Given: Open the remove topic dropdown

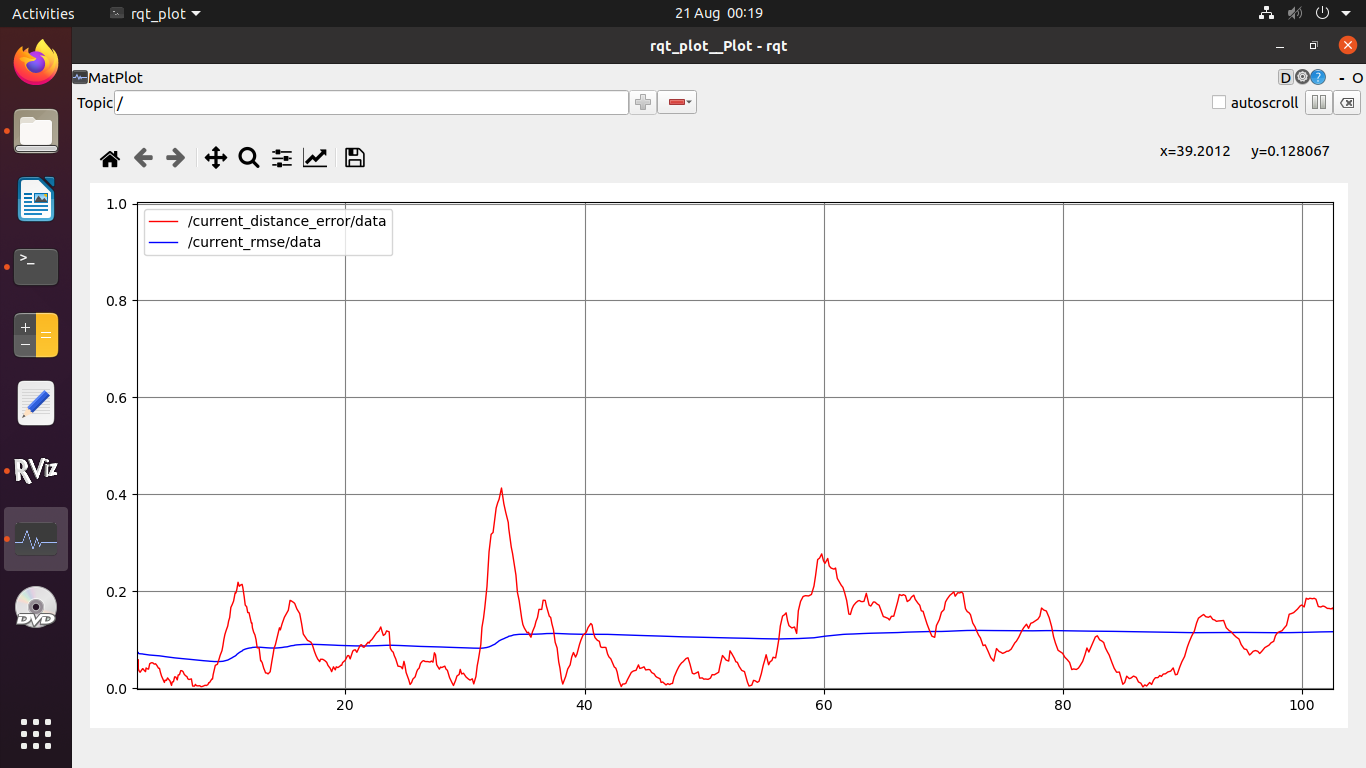Looking at the screenshot, I should (x=677, y=102).
